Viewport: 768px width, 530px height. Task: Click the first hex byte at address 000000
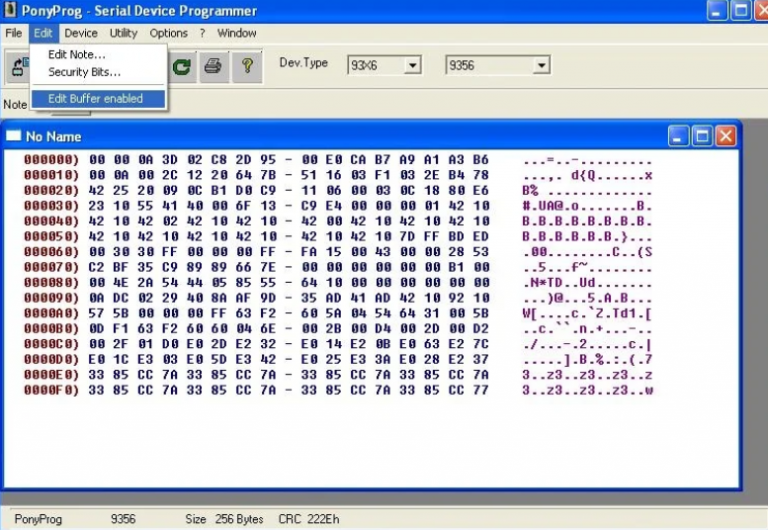96,159
